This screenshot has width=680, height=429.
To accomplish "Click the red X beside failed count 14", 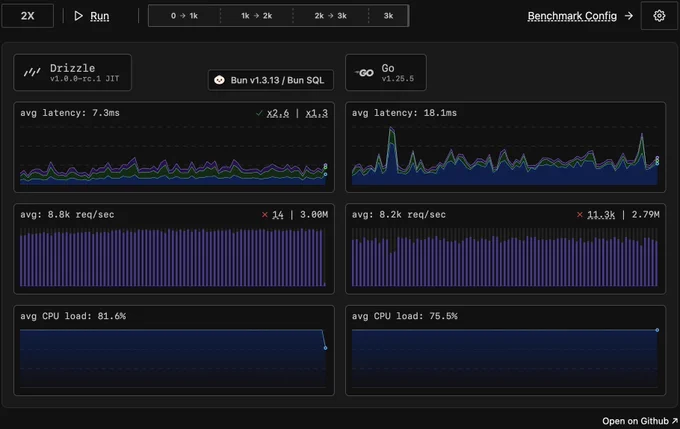I will [265, 215].
